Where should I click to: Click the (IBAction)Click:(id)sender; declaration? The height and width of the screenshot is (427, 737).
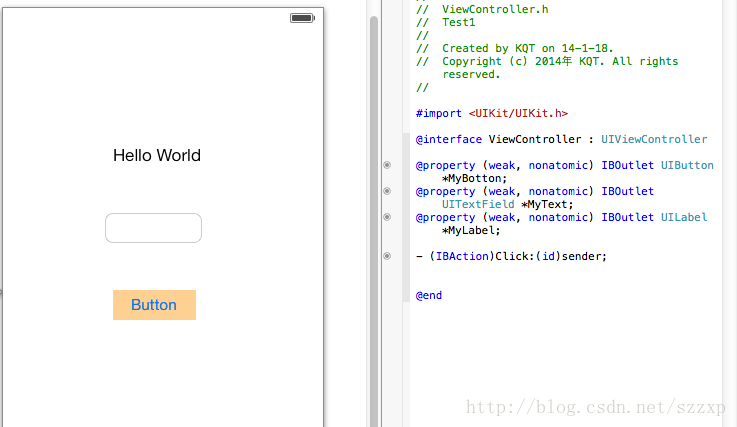click(511, 256)
